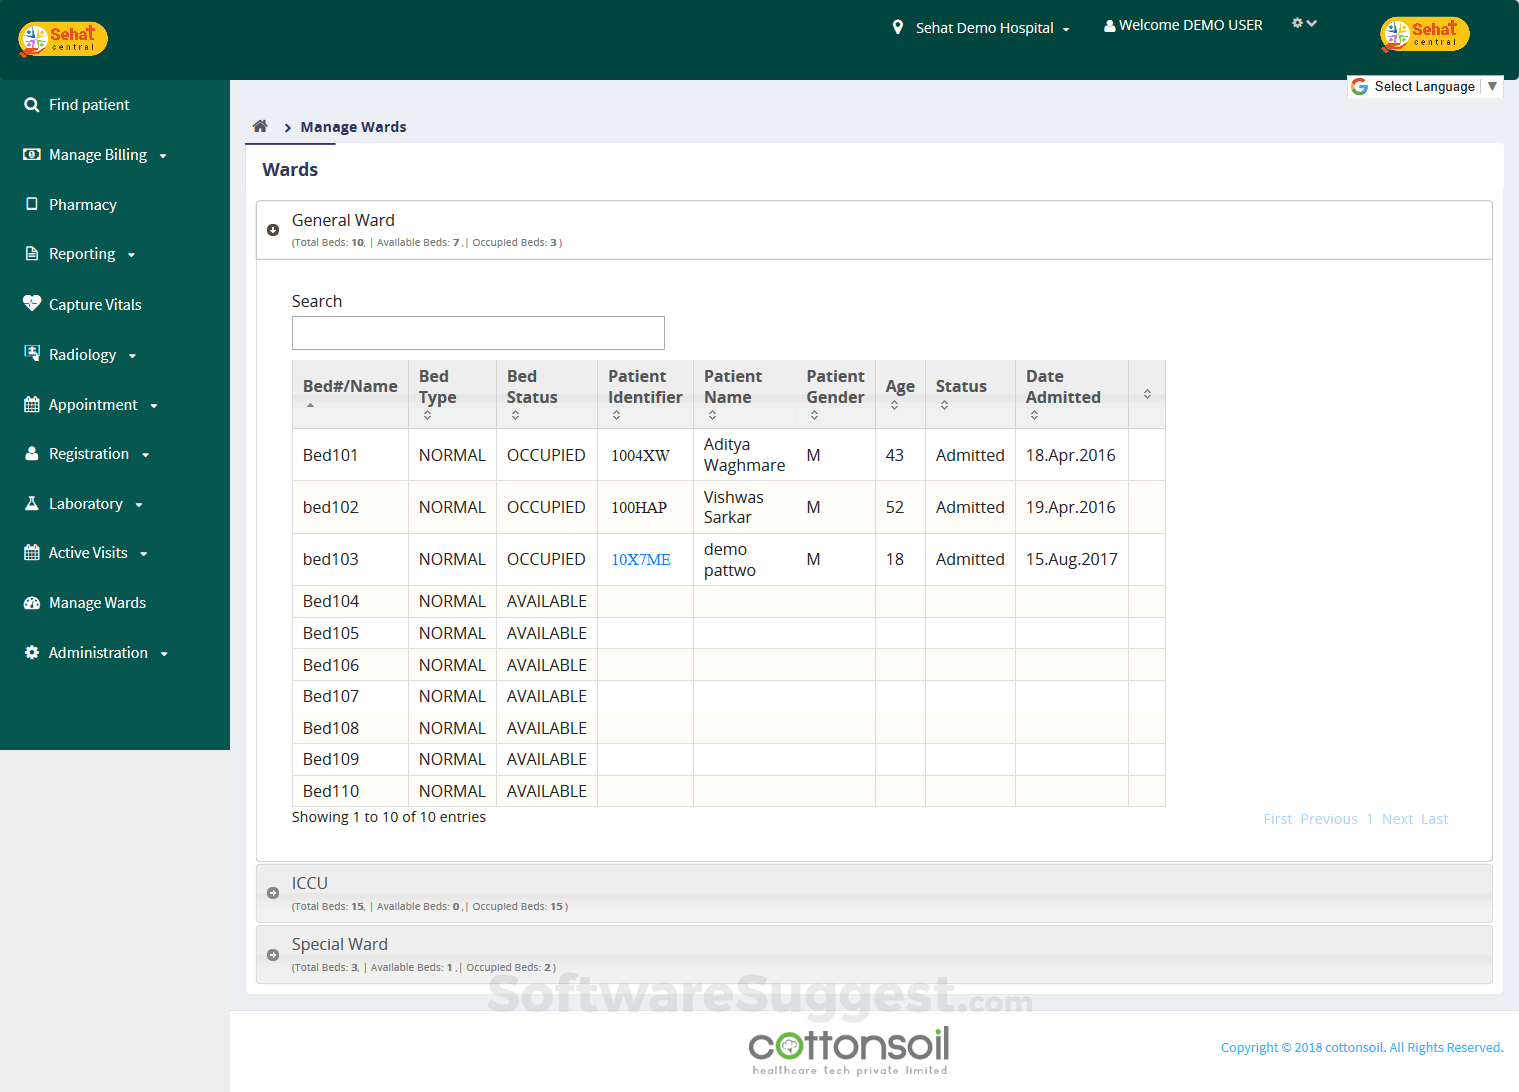This screenshot has width=1519, height=1092.
Task: Expand the Manage Billing menu
Action: (x=96, y=155)
